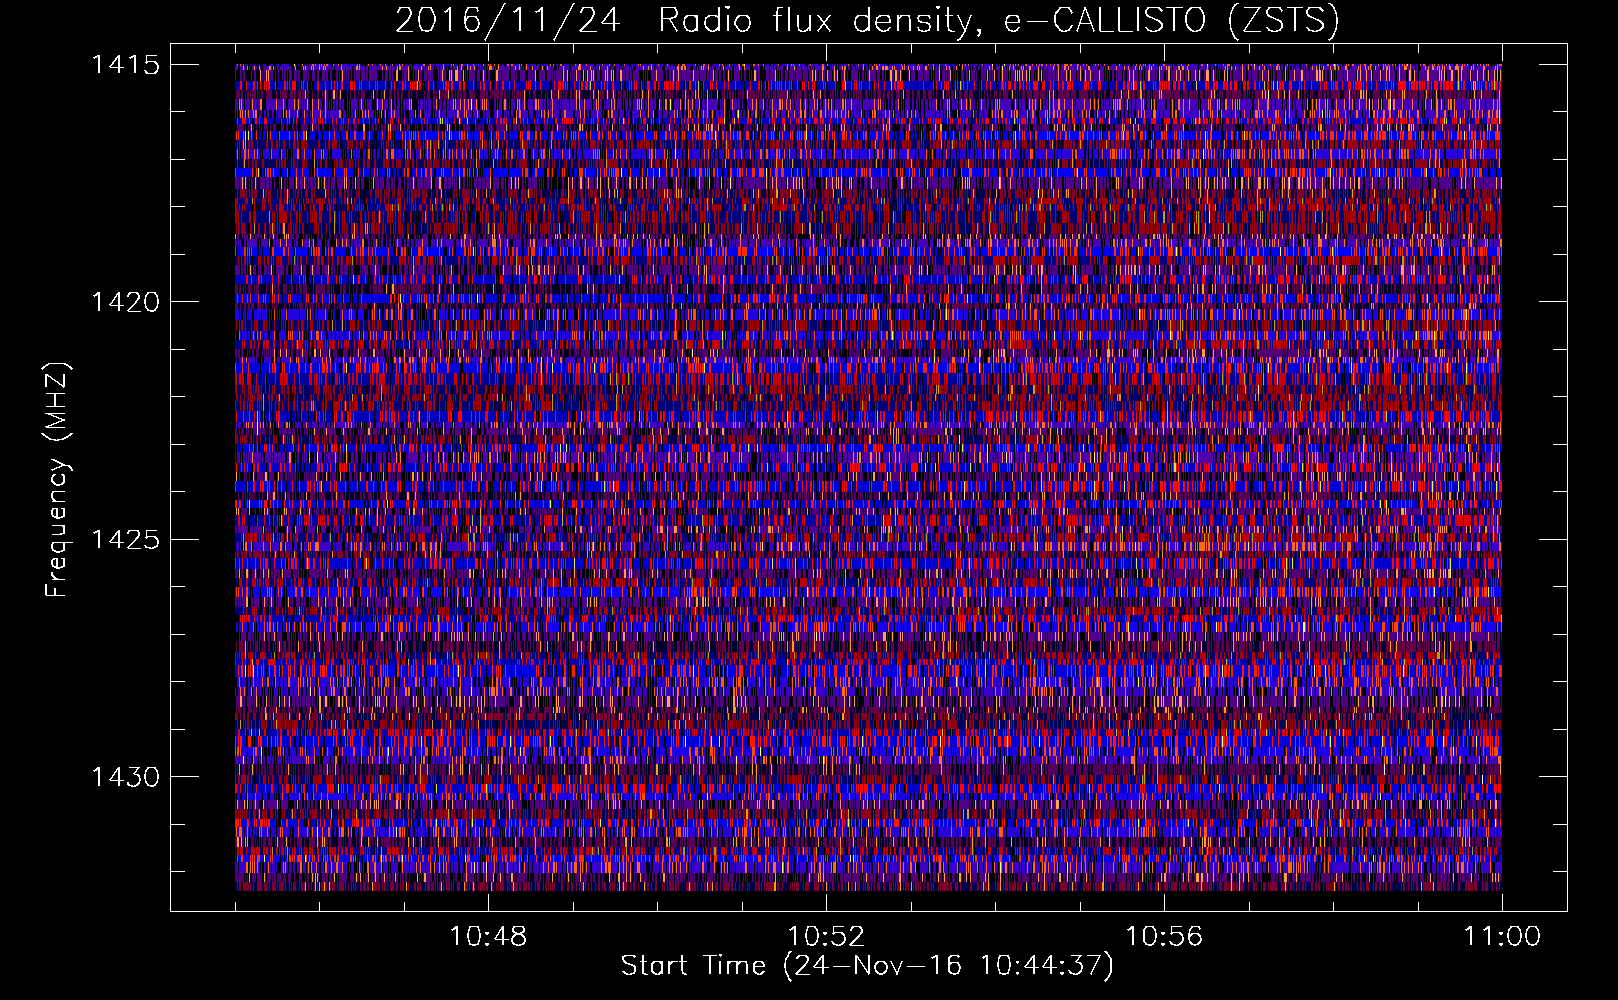The width and height of the screenshot is (1618, 1000).
Task: Select the 1425 frequency axis label
Action: tap(125, 540)
